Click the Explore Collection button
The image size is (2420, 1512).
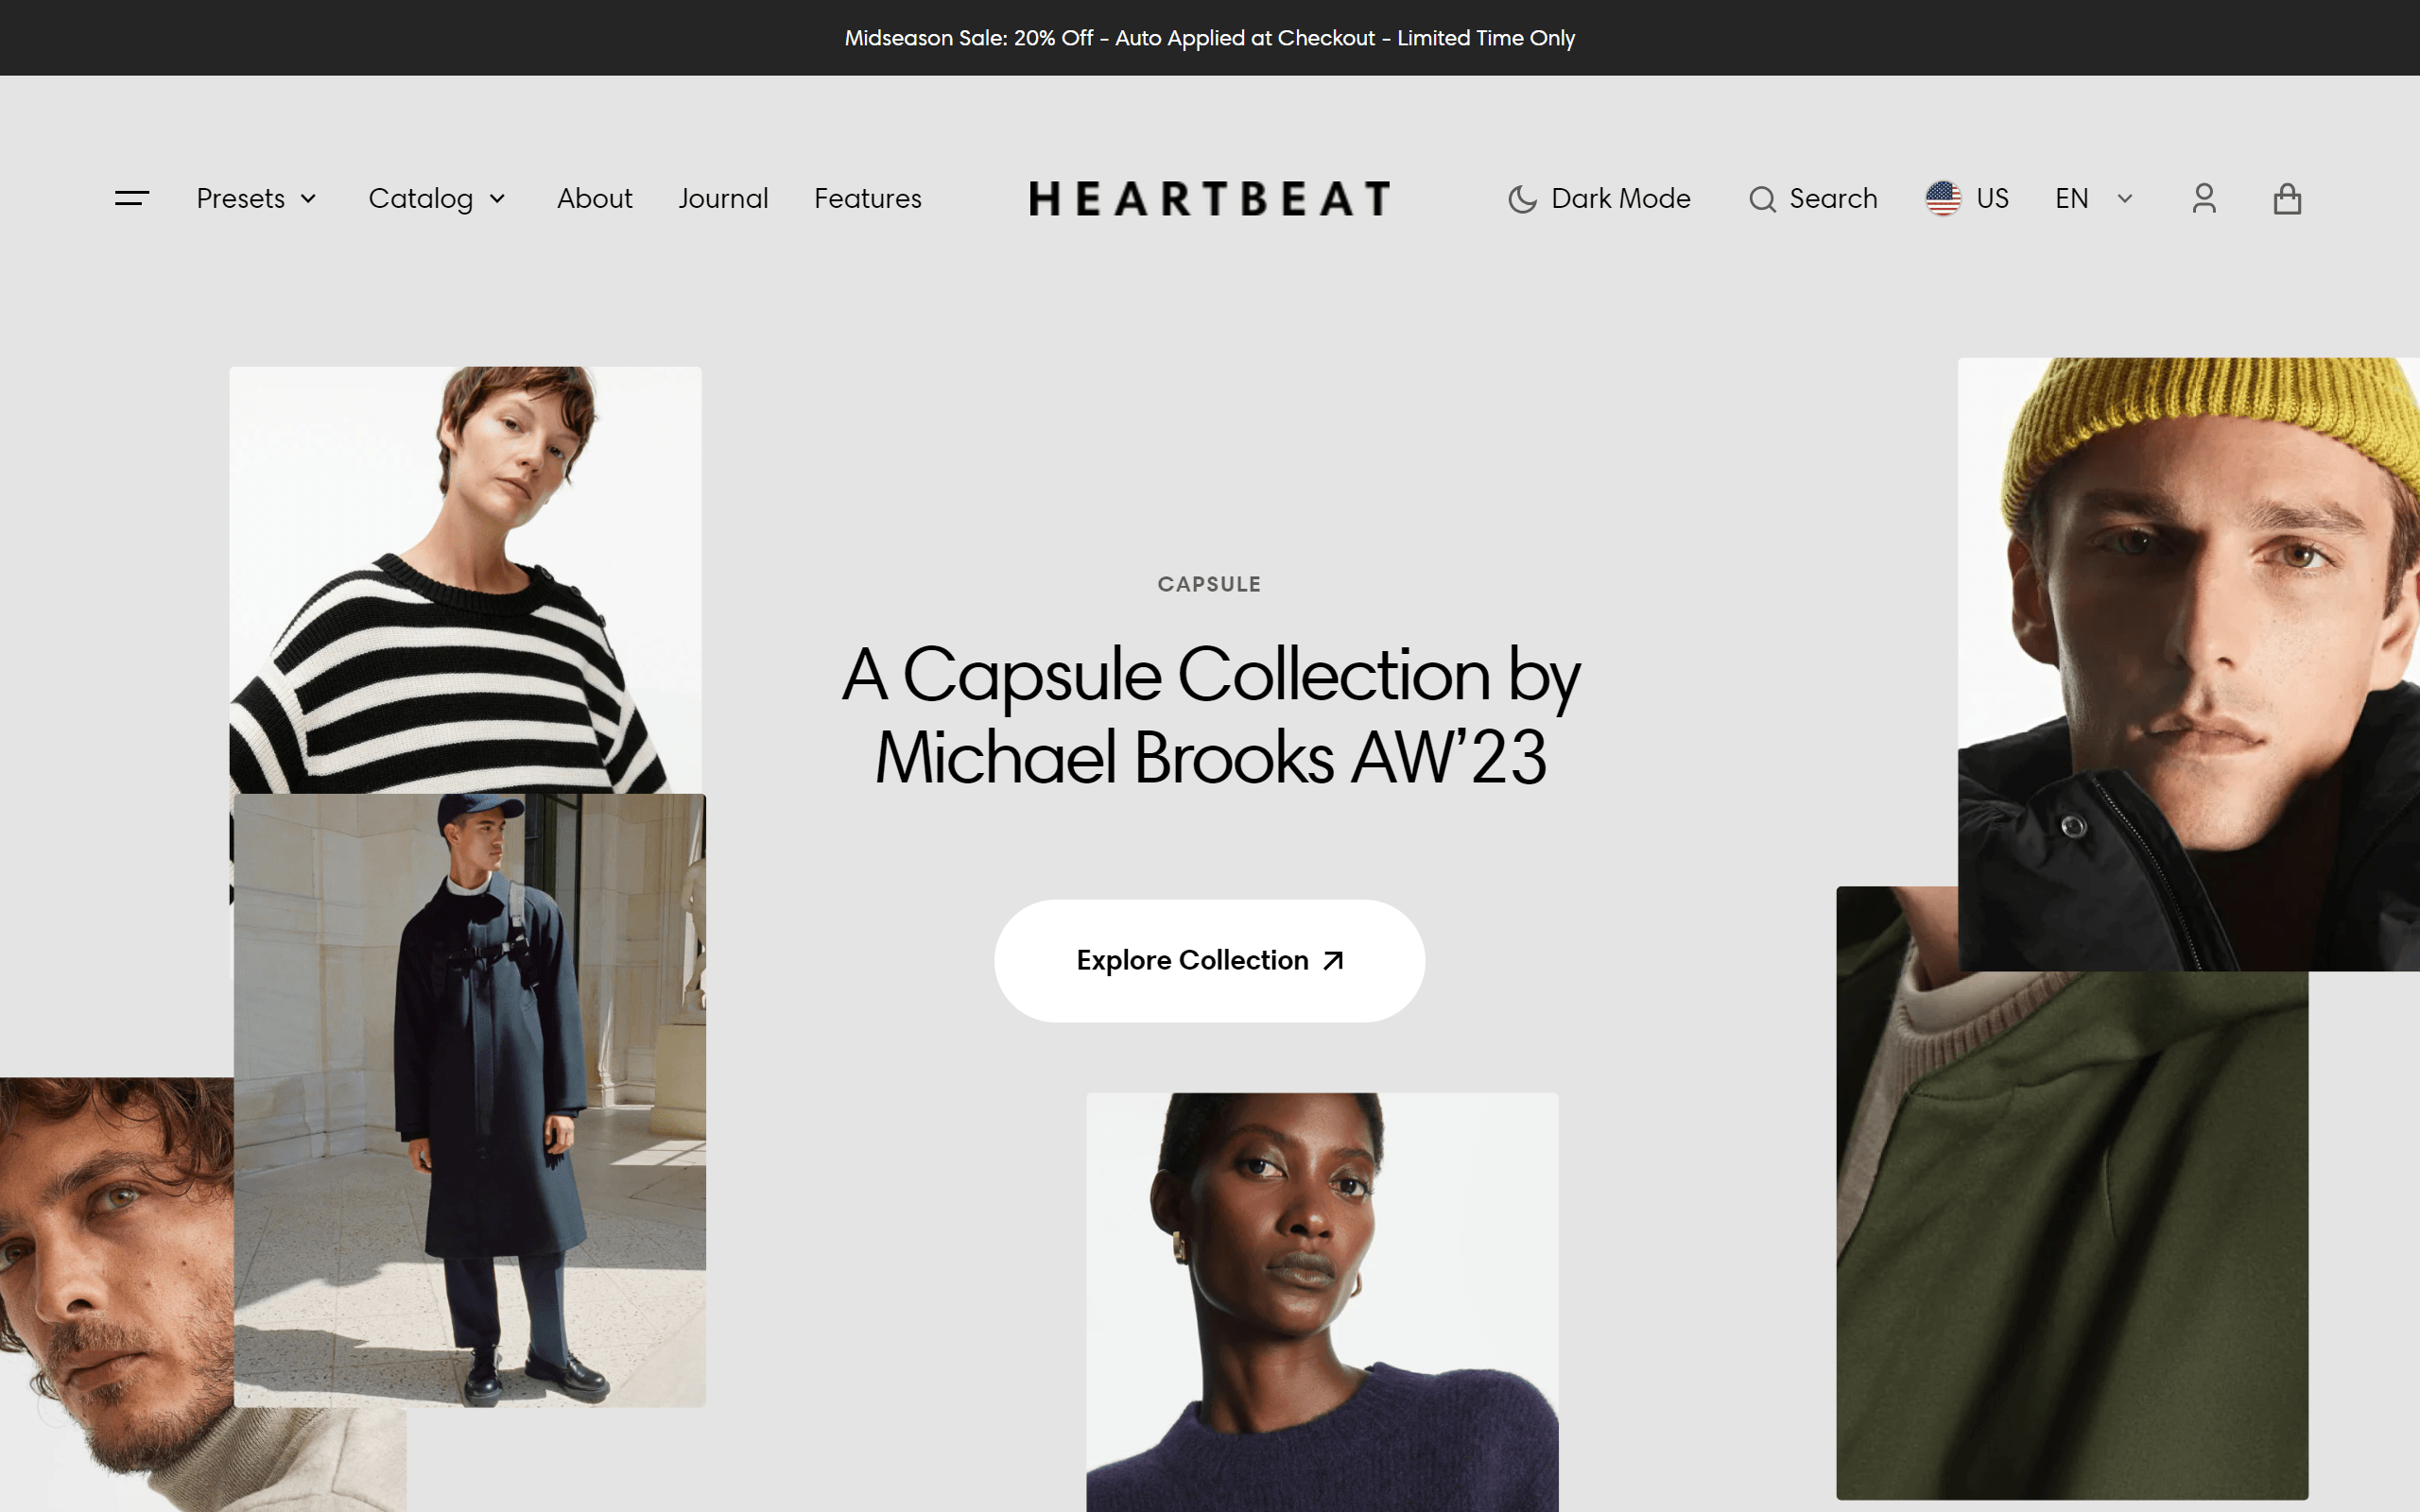point(1209,960)
